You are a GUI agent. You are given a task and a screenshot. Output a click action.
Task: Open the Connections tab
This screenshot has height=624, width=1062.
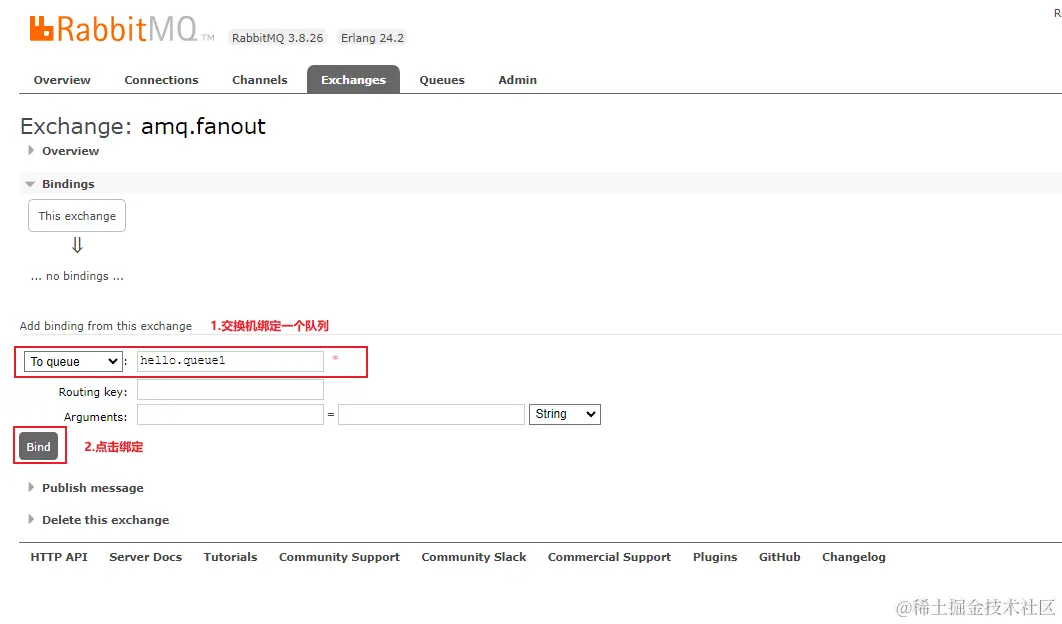coord(161,80)
